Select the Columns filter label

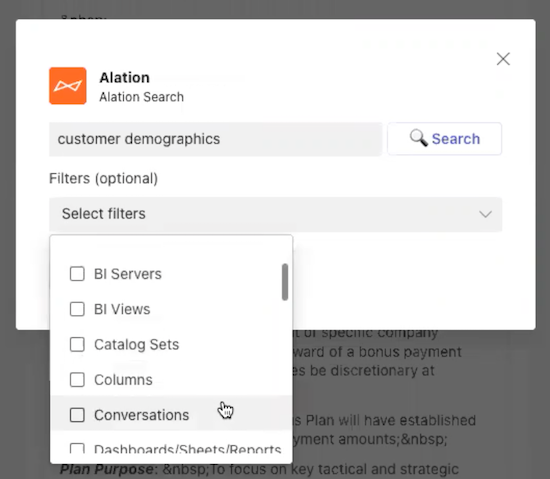point(123,380)
